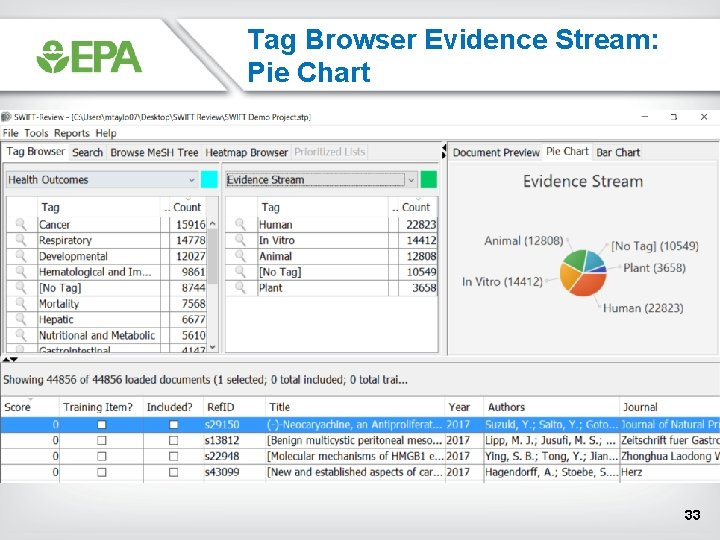Click the magnifier icon beside Human tag
The width and height of the screenshot is (720, 540).
(x=240, y=224)
